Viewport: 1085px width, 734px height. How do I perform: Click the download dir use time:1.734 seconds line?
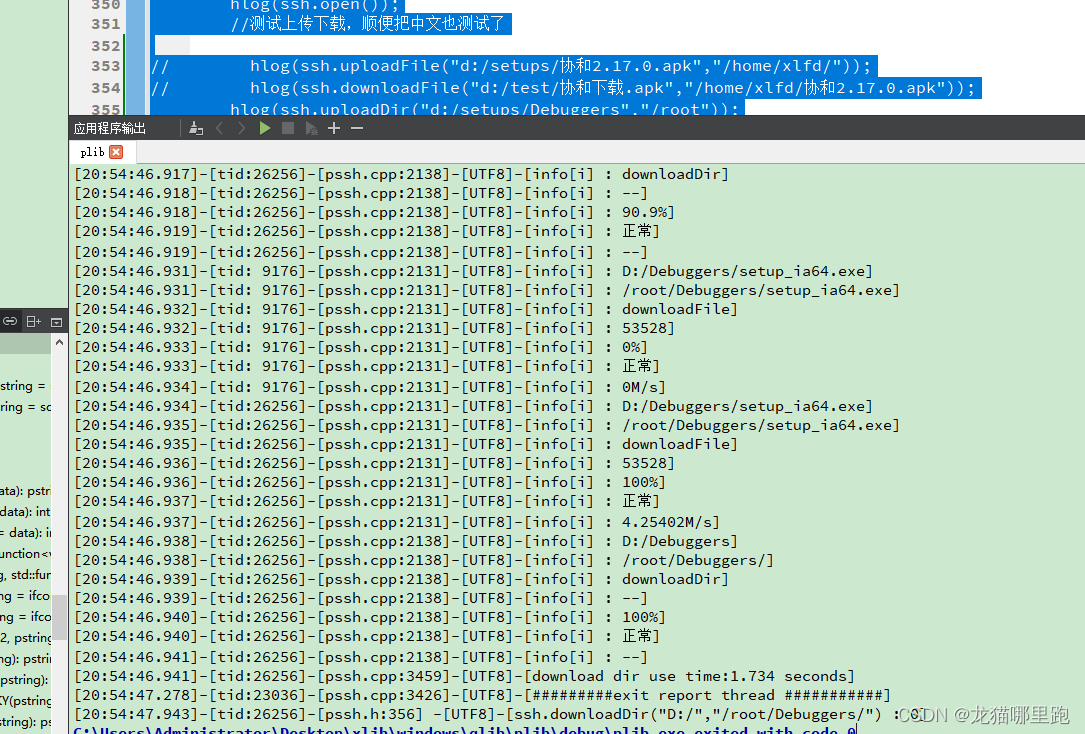(465, 676)
